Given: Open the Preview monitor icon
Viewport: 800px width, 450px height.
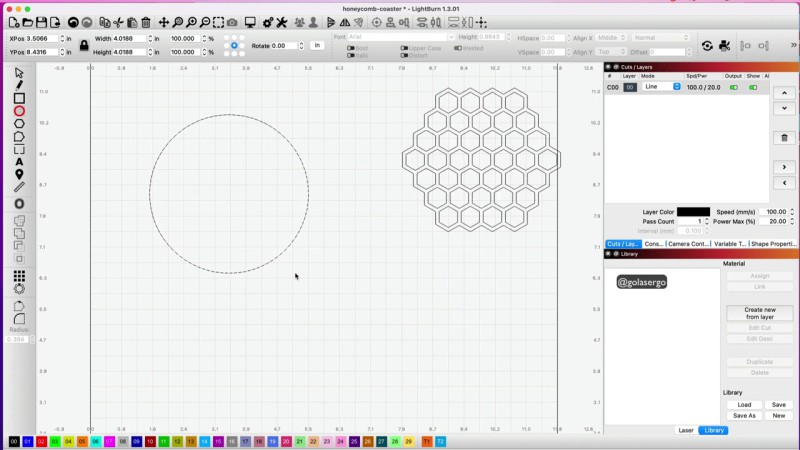Looking at the screenshot, I should 250,22.
